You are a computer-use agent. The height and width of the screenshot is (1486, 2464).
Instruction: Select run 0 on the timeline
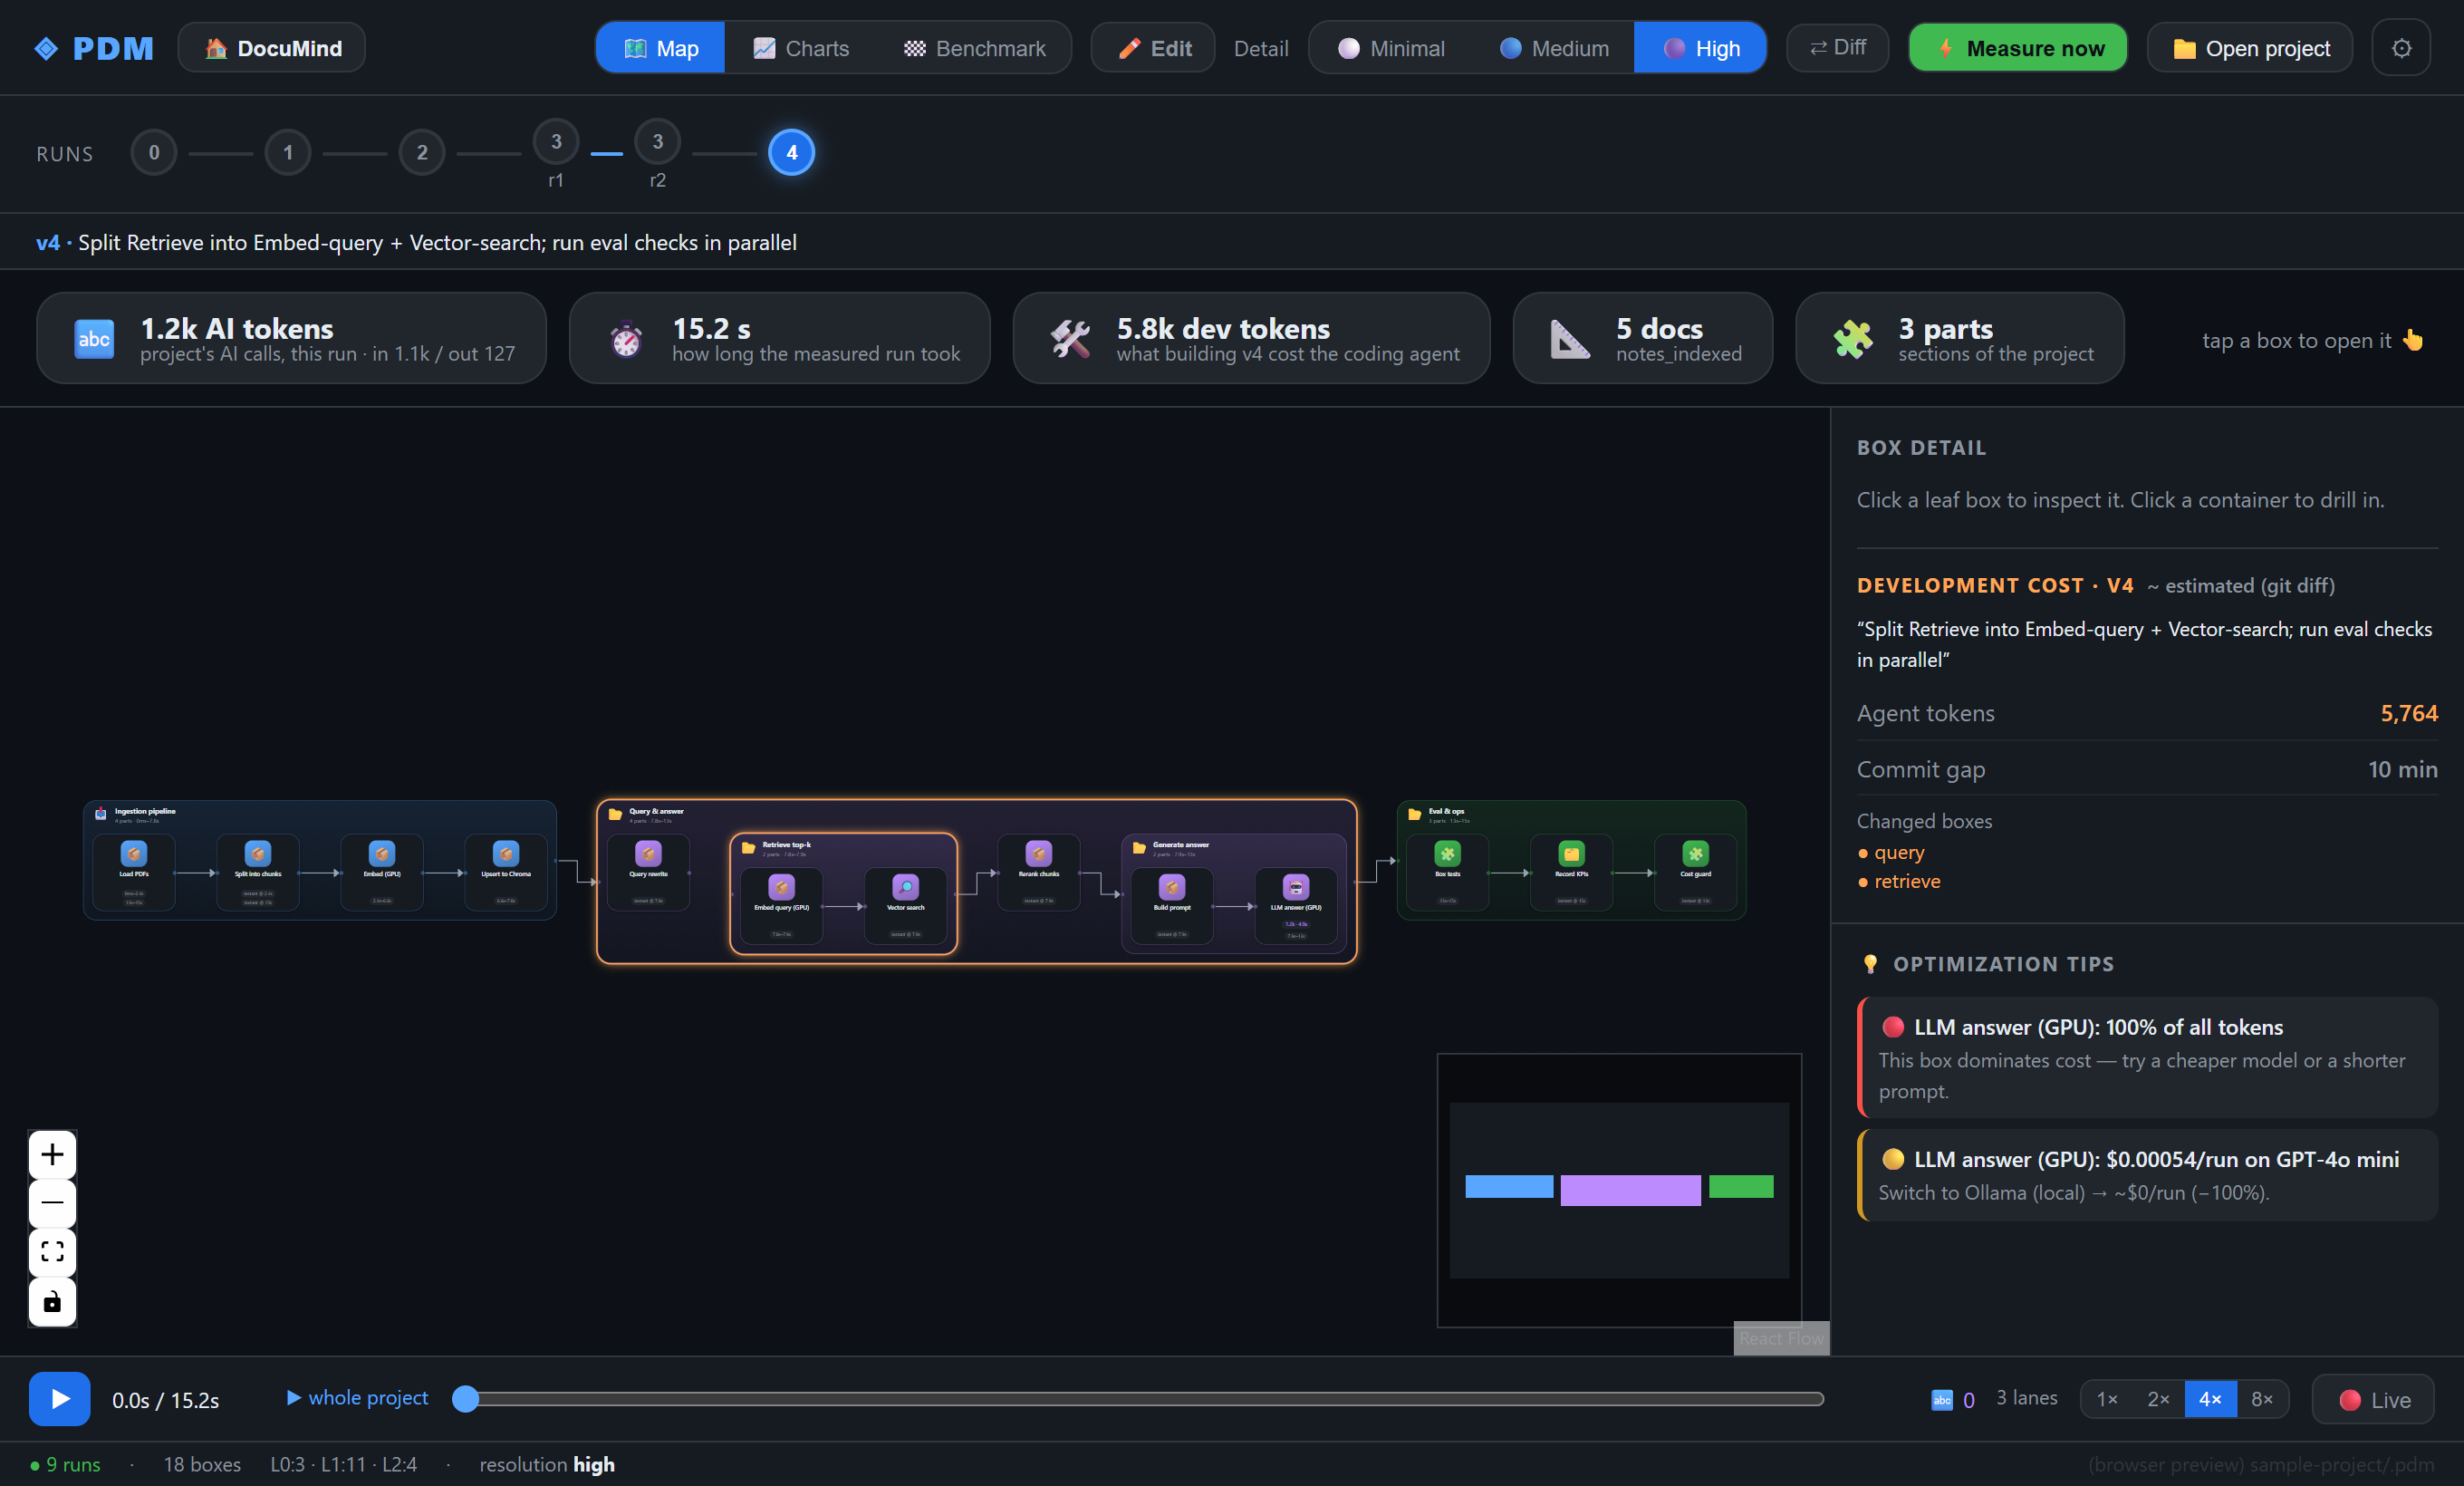154,152
